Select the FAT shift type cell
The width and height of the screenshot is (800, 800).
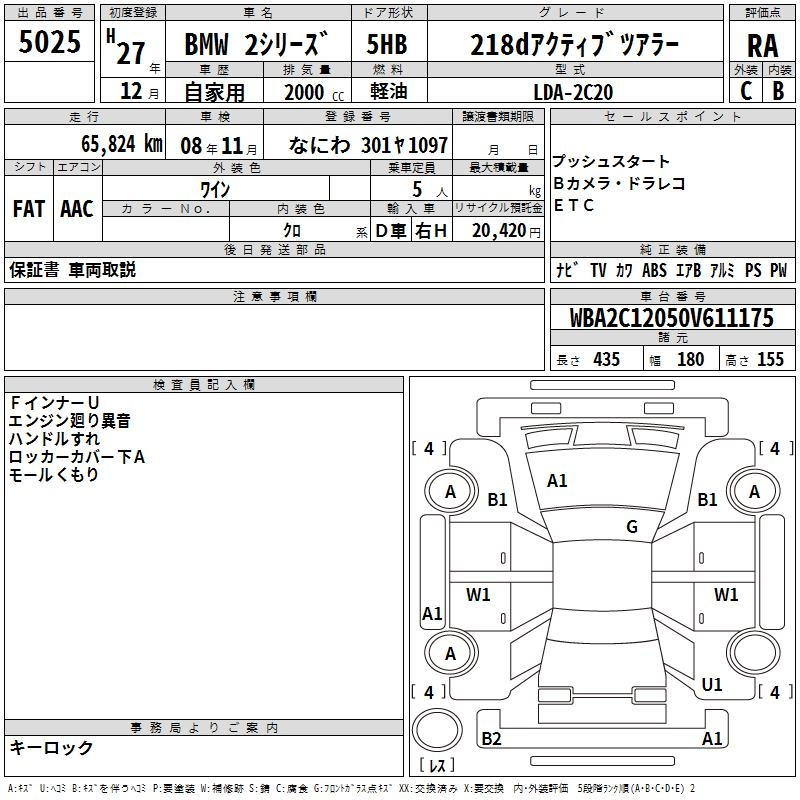(x=28, y=208)
